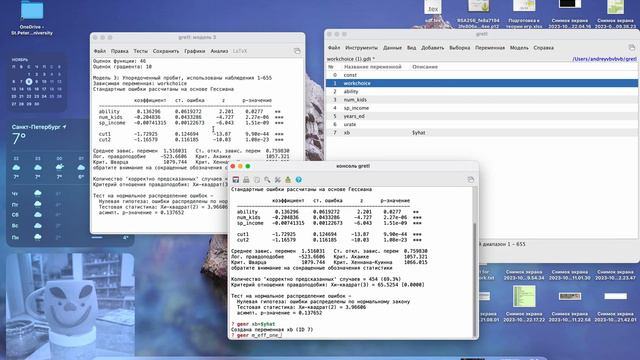
Task: Click window-list icon at console toolbar right
Action: click(x=471, y=180)
